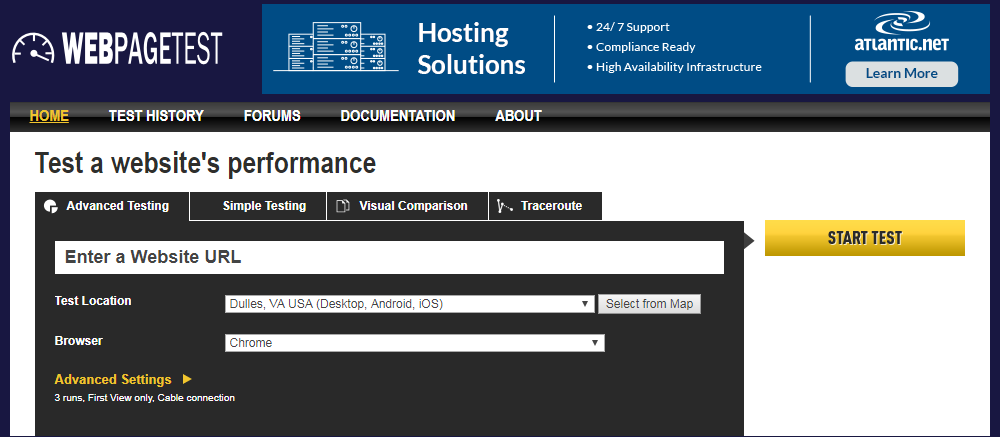This screenshot has width=1000, height=437.
Task: Click the WebPageTest speedometer logo icon
Action: click(x=33, y=48)
